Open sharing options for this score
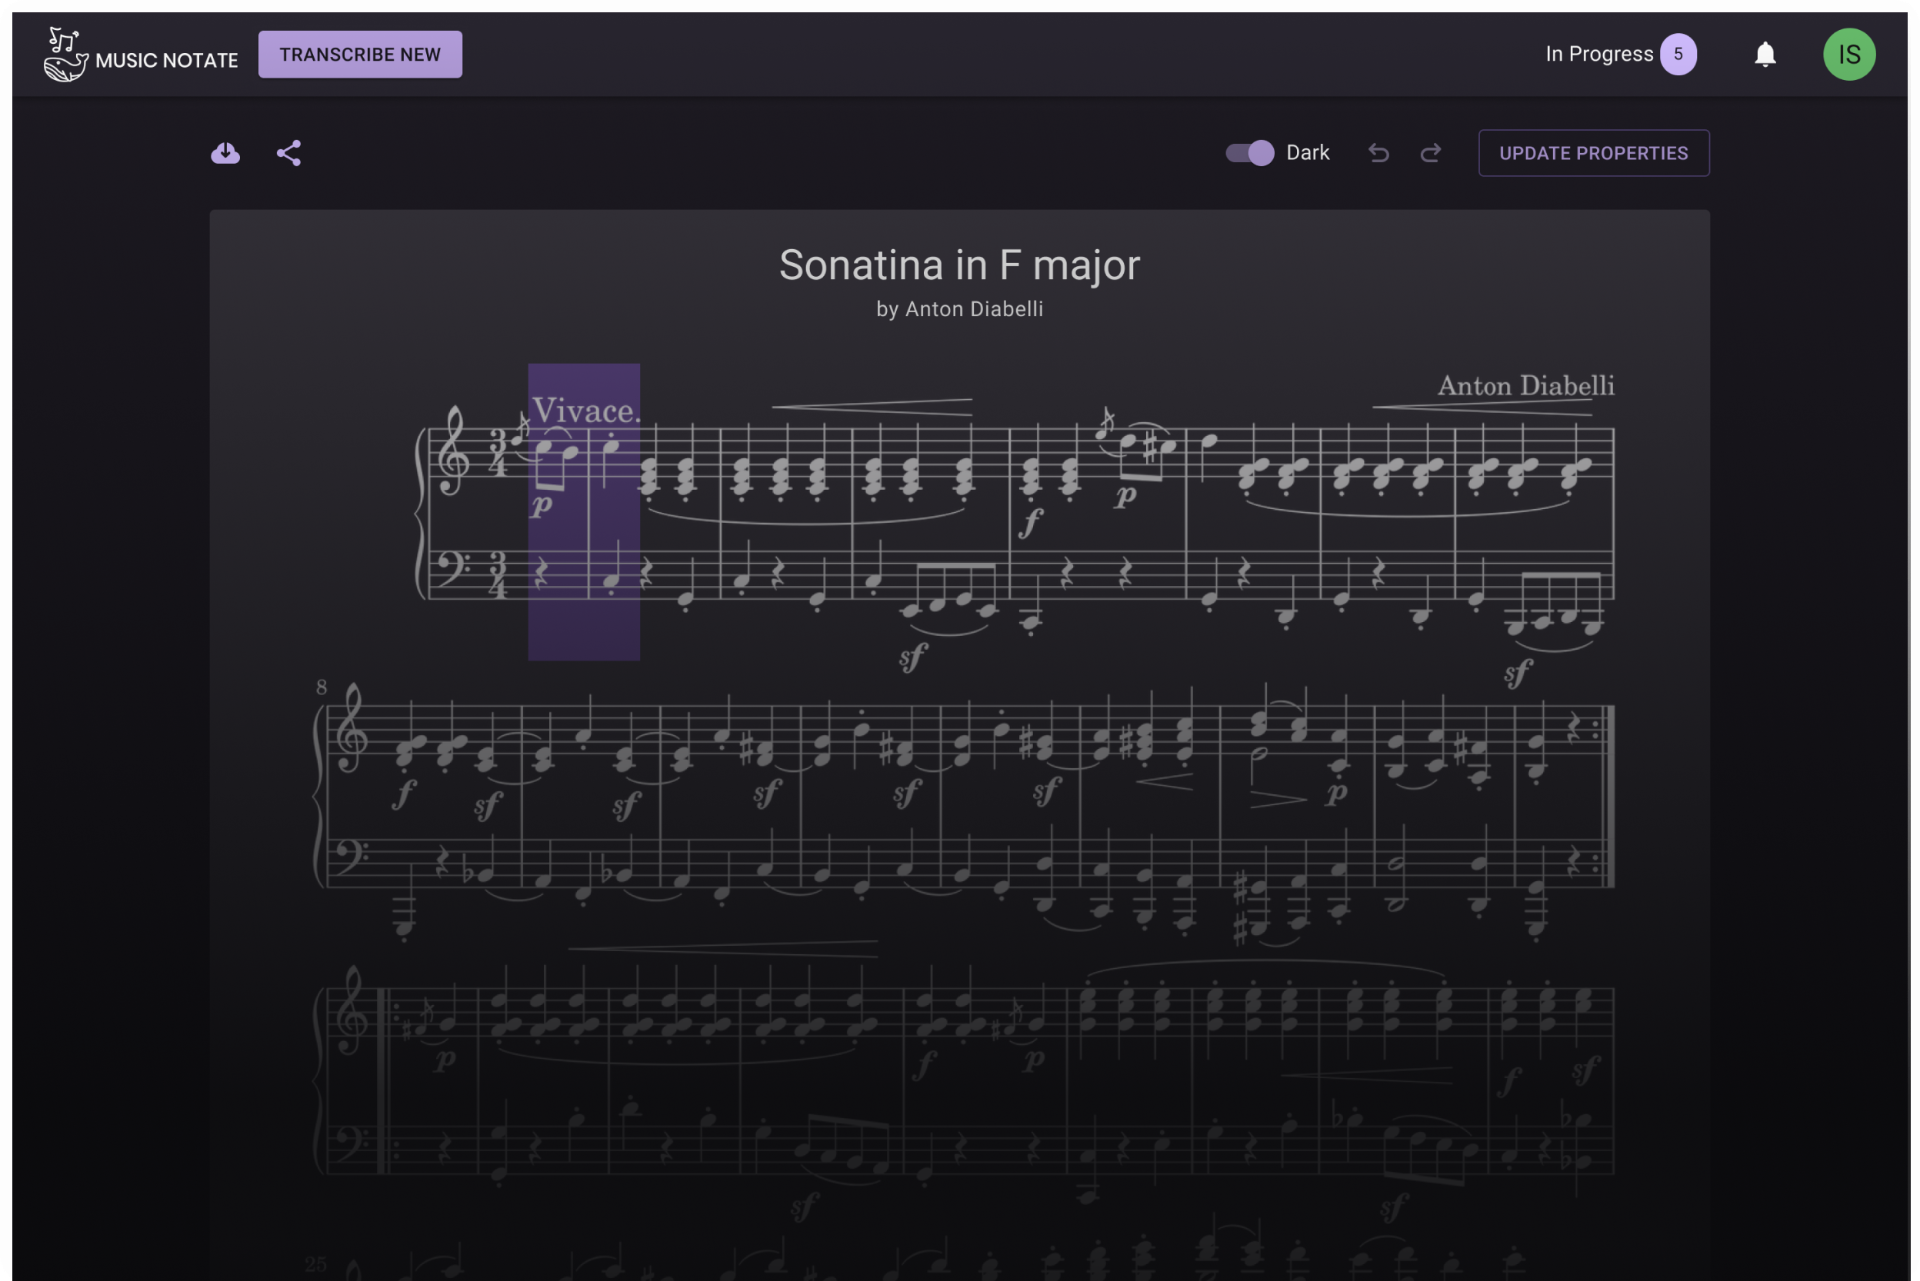The width and height of the screenshot is (1920, 1281). point(289,153)
